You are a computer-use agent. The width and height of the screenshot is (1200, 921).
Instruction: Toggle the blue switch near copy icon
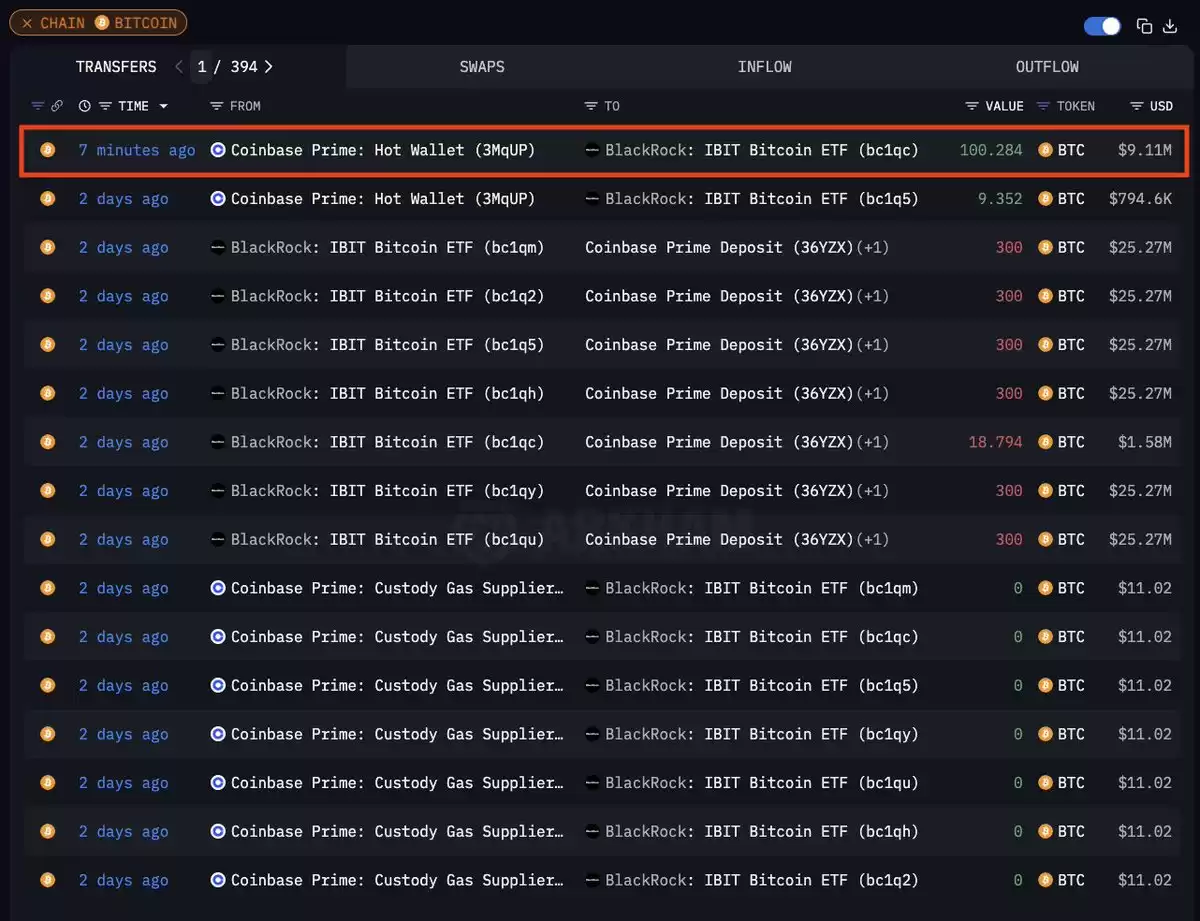tap(1103, 26)
